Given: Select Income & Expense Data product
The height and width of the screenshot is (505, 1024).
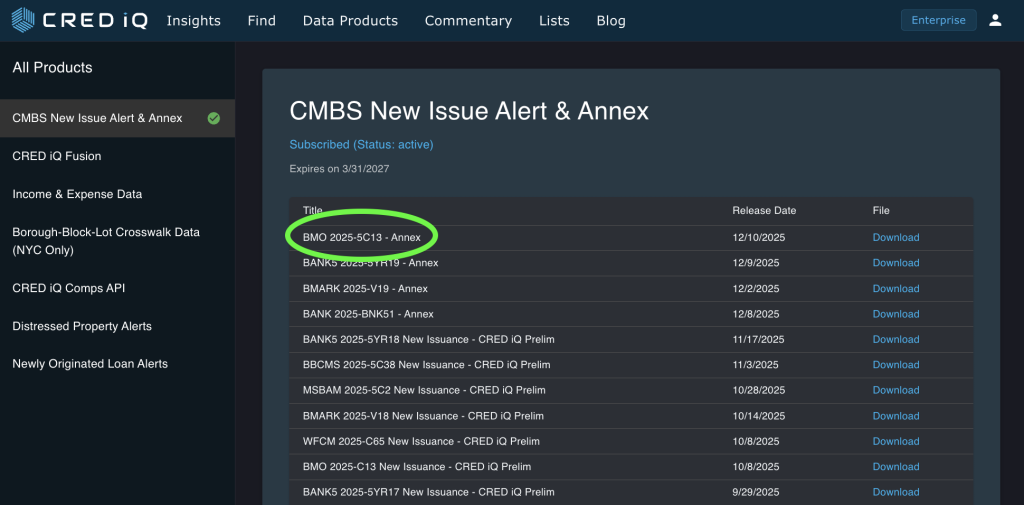Looking at the screenshot, I should coord(77,194).
